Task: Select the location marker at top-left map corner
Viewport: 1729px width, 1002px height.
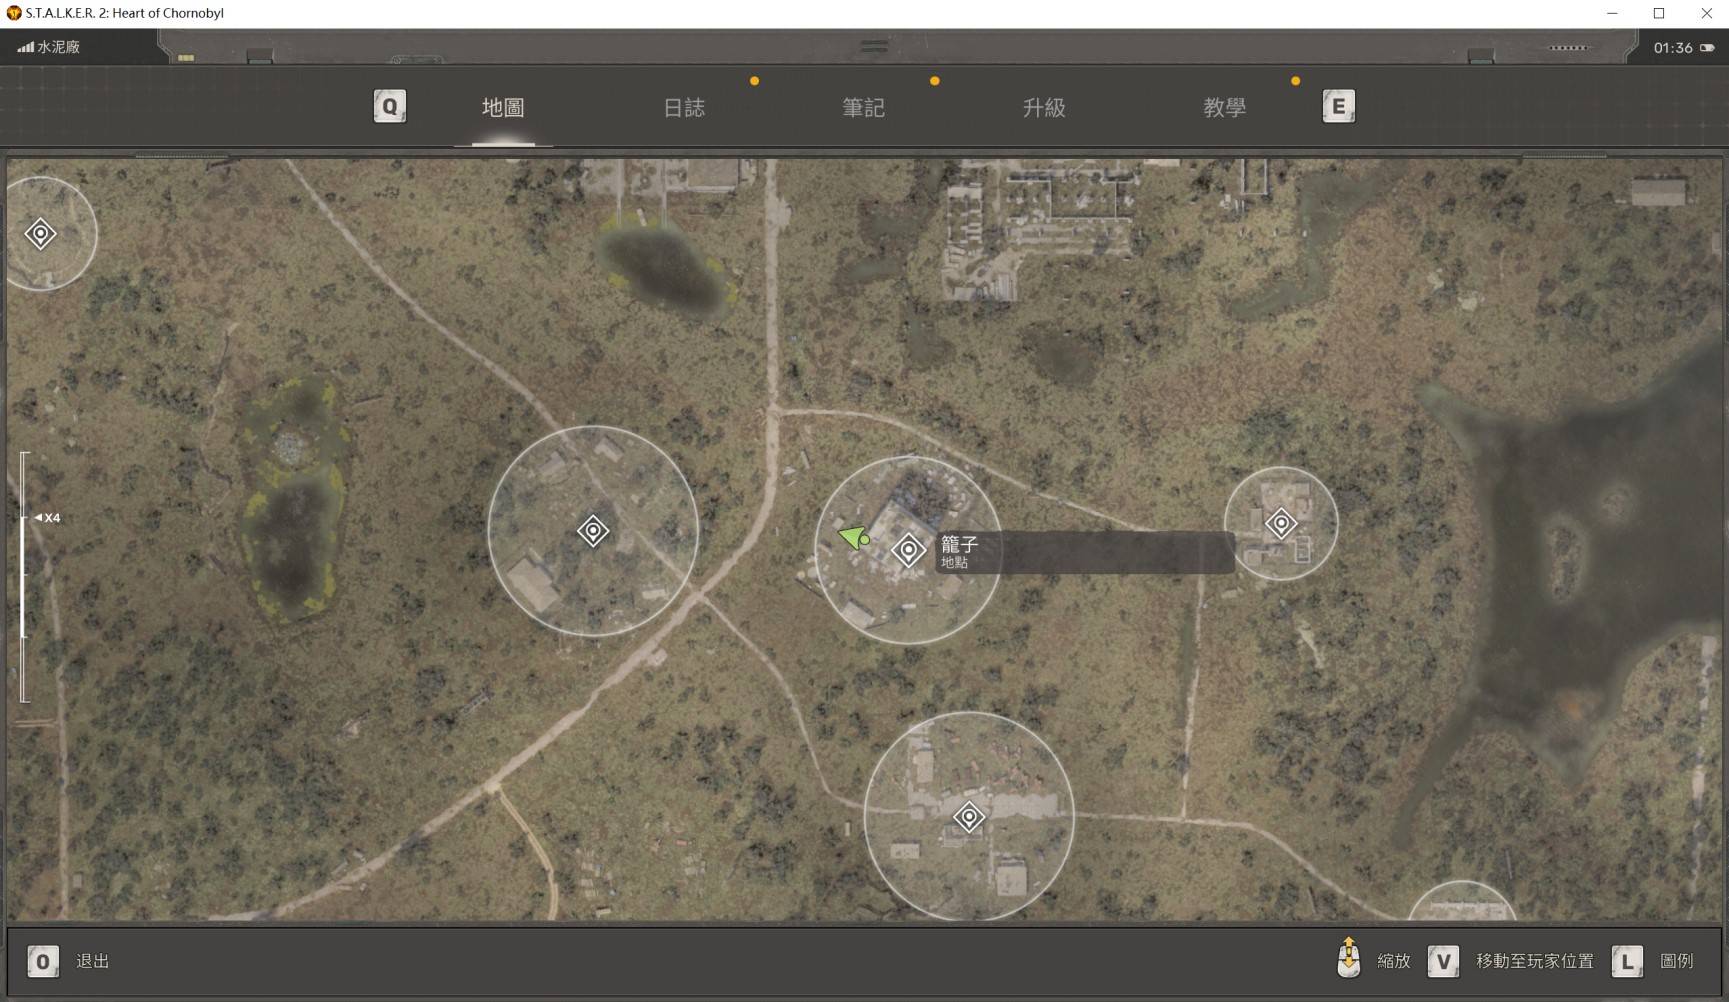Action: point(40,234)
